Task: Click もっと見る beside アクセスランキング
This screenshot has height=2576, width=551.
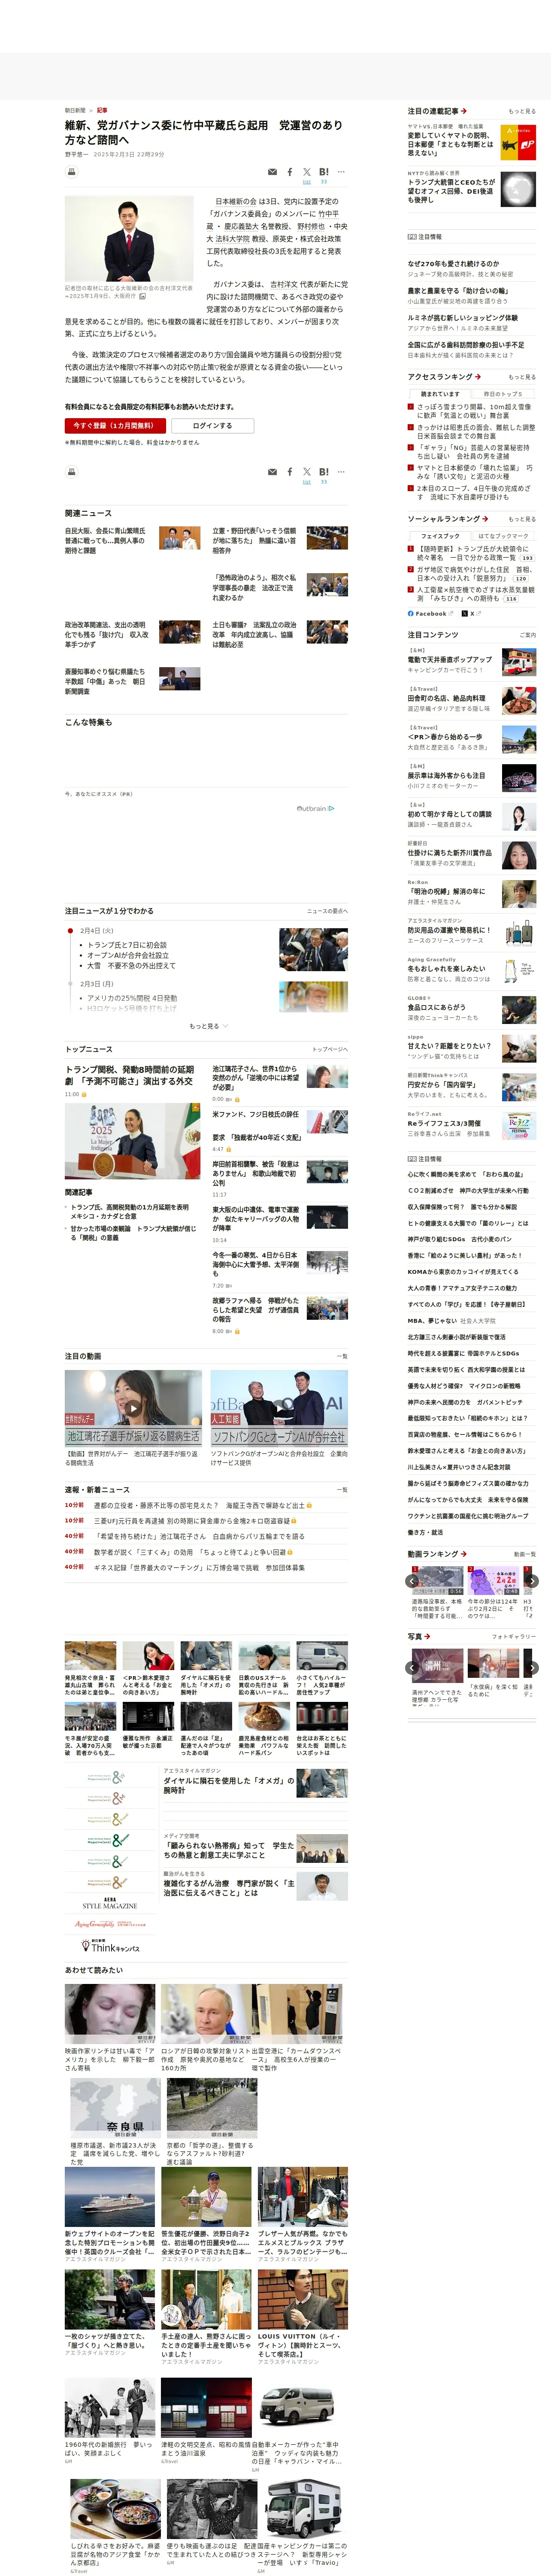Action: point(522,377)
